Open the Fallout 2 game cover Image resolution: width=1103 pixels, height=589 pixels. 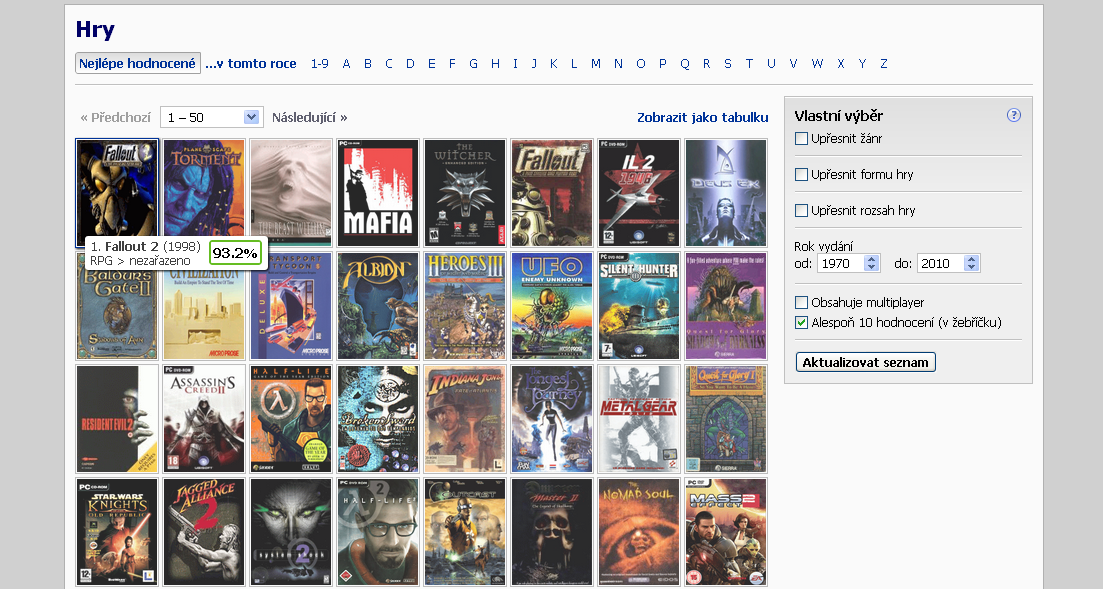[117, 193]
